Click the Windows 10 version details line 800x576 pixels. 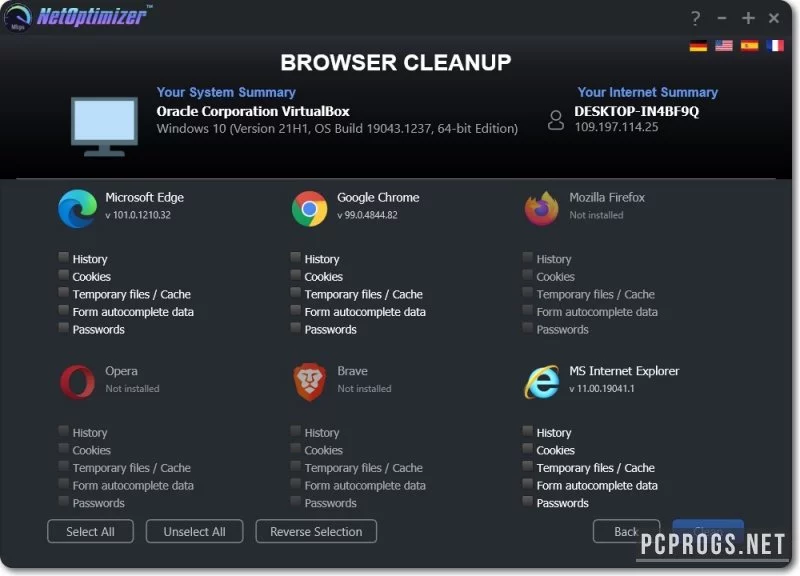[x=337, y=129]
